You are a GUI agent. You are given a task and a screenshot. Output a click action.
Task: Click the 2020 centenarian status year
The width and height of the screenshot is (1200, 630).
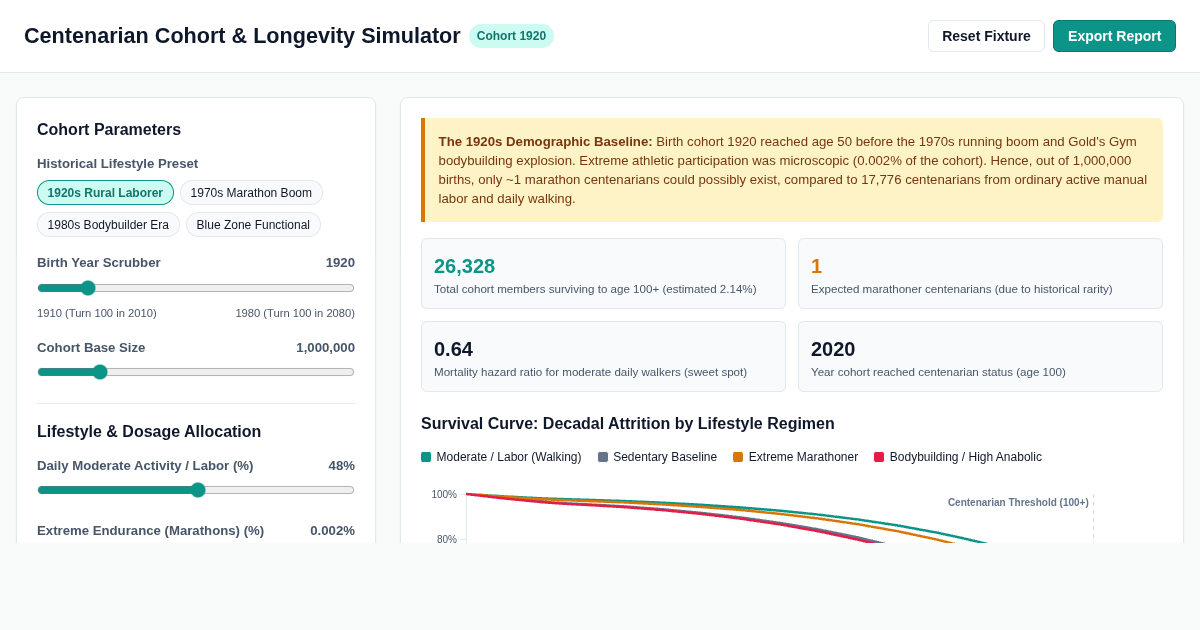(833, 349)
